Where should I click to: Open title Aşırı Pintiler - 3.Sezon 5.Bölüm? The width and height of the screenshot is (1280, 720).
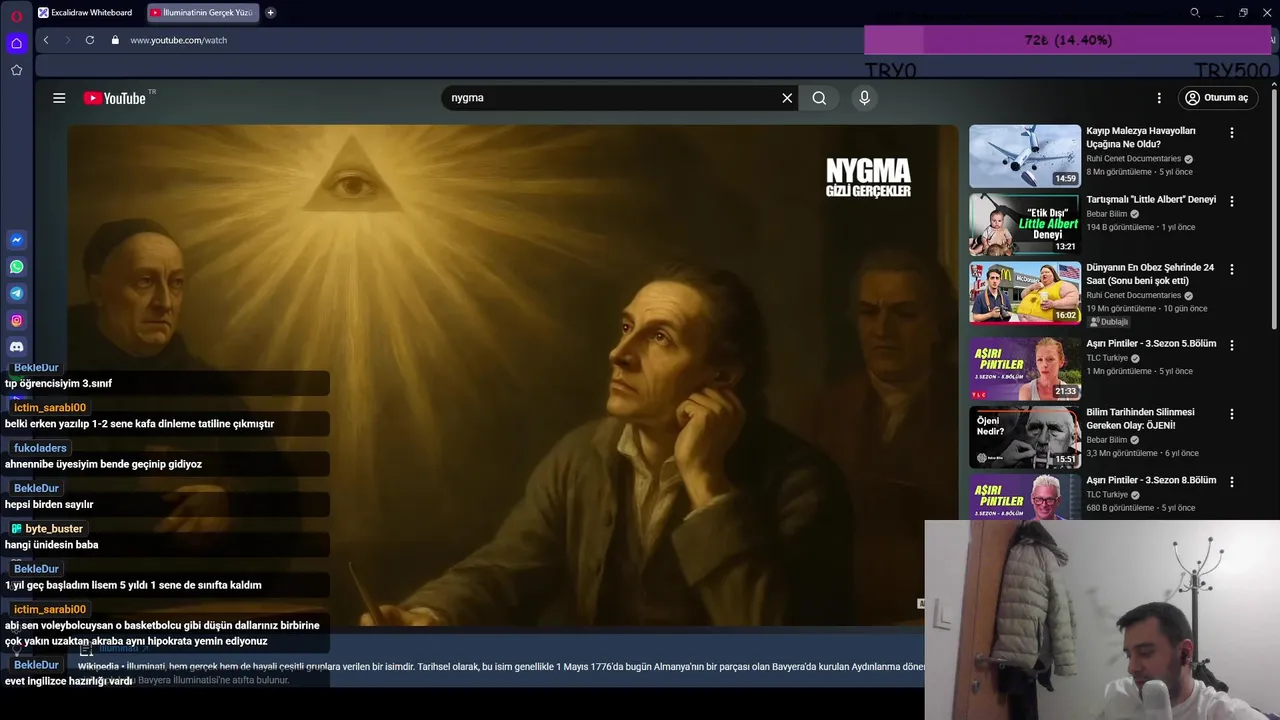pos(1151,344)
